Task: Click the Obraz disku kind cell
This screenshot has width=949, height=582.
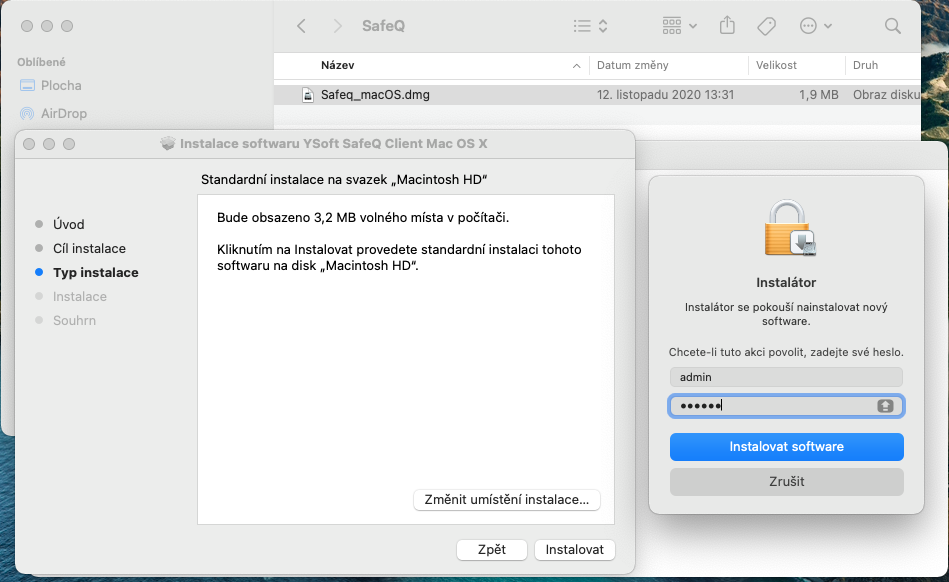Action: pyautogui.click(x=886, y=95)
